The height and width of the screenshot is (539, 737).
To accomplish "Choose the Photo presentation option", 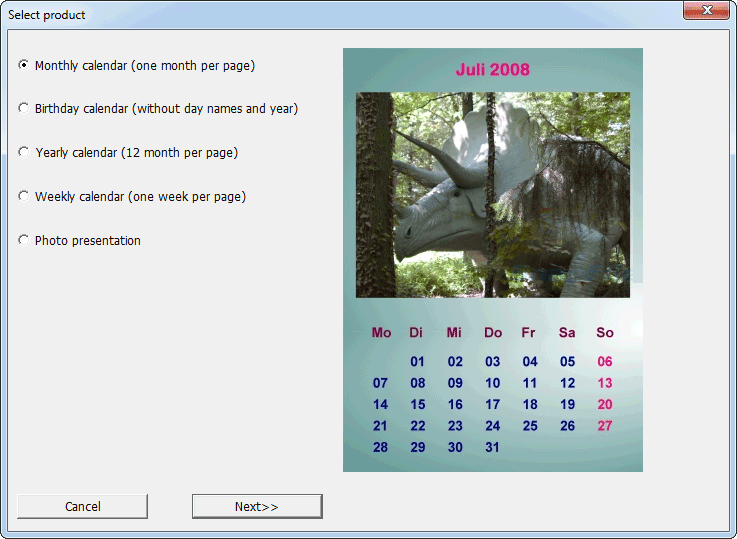I will pos(24,240).
